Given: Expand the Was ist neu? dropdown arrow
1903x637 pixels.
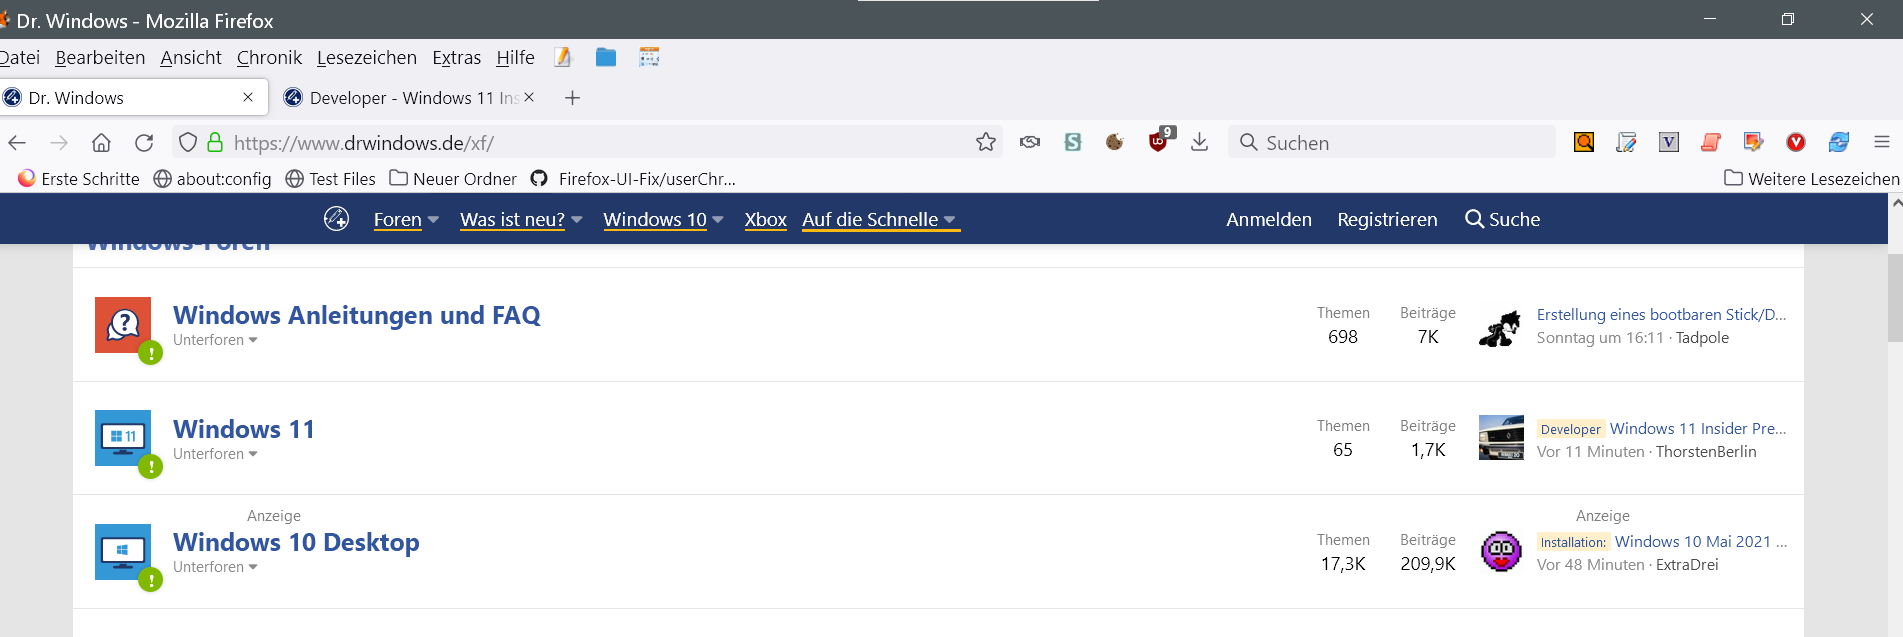Looking at the screenshot, I should 577,220.
